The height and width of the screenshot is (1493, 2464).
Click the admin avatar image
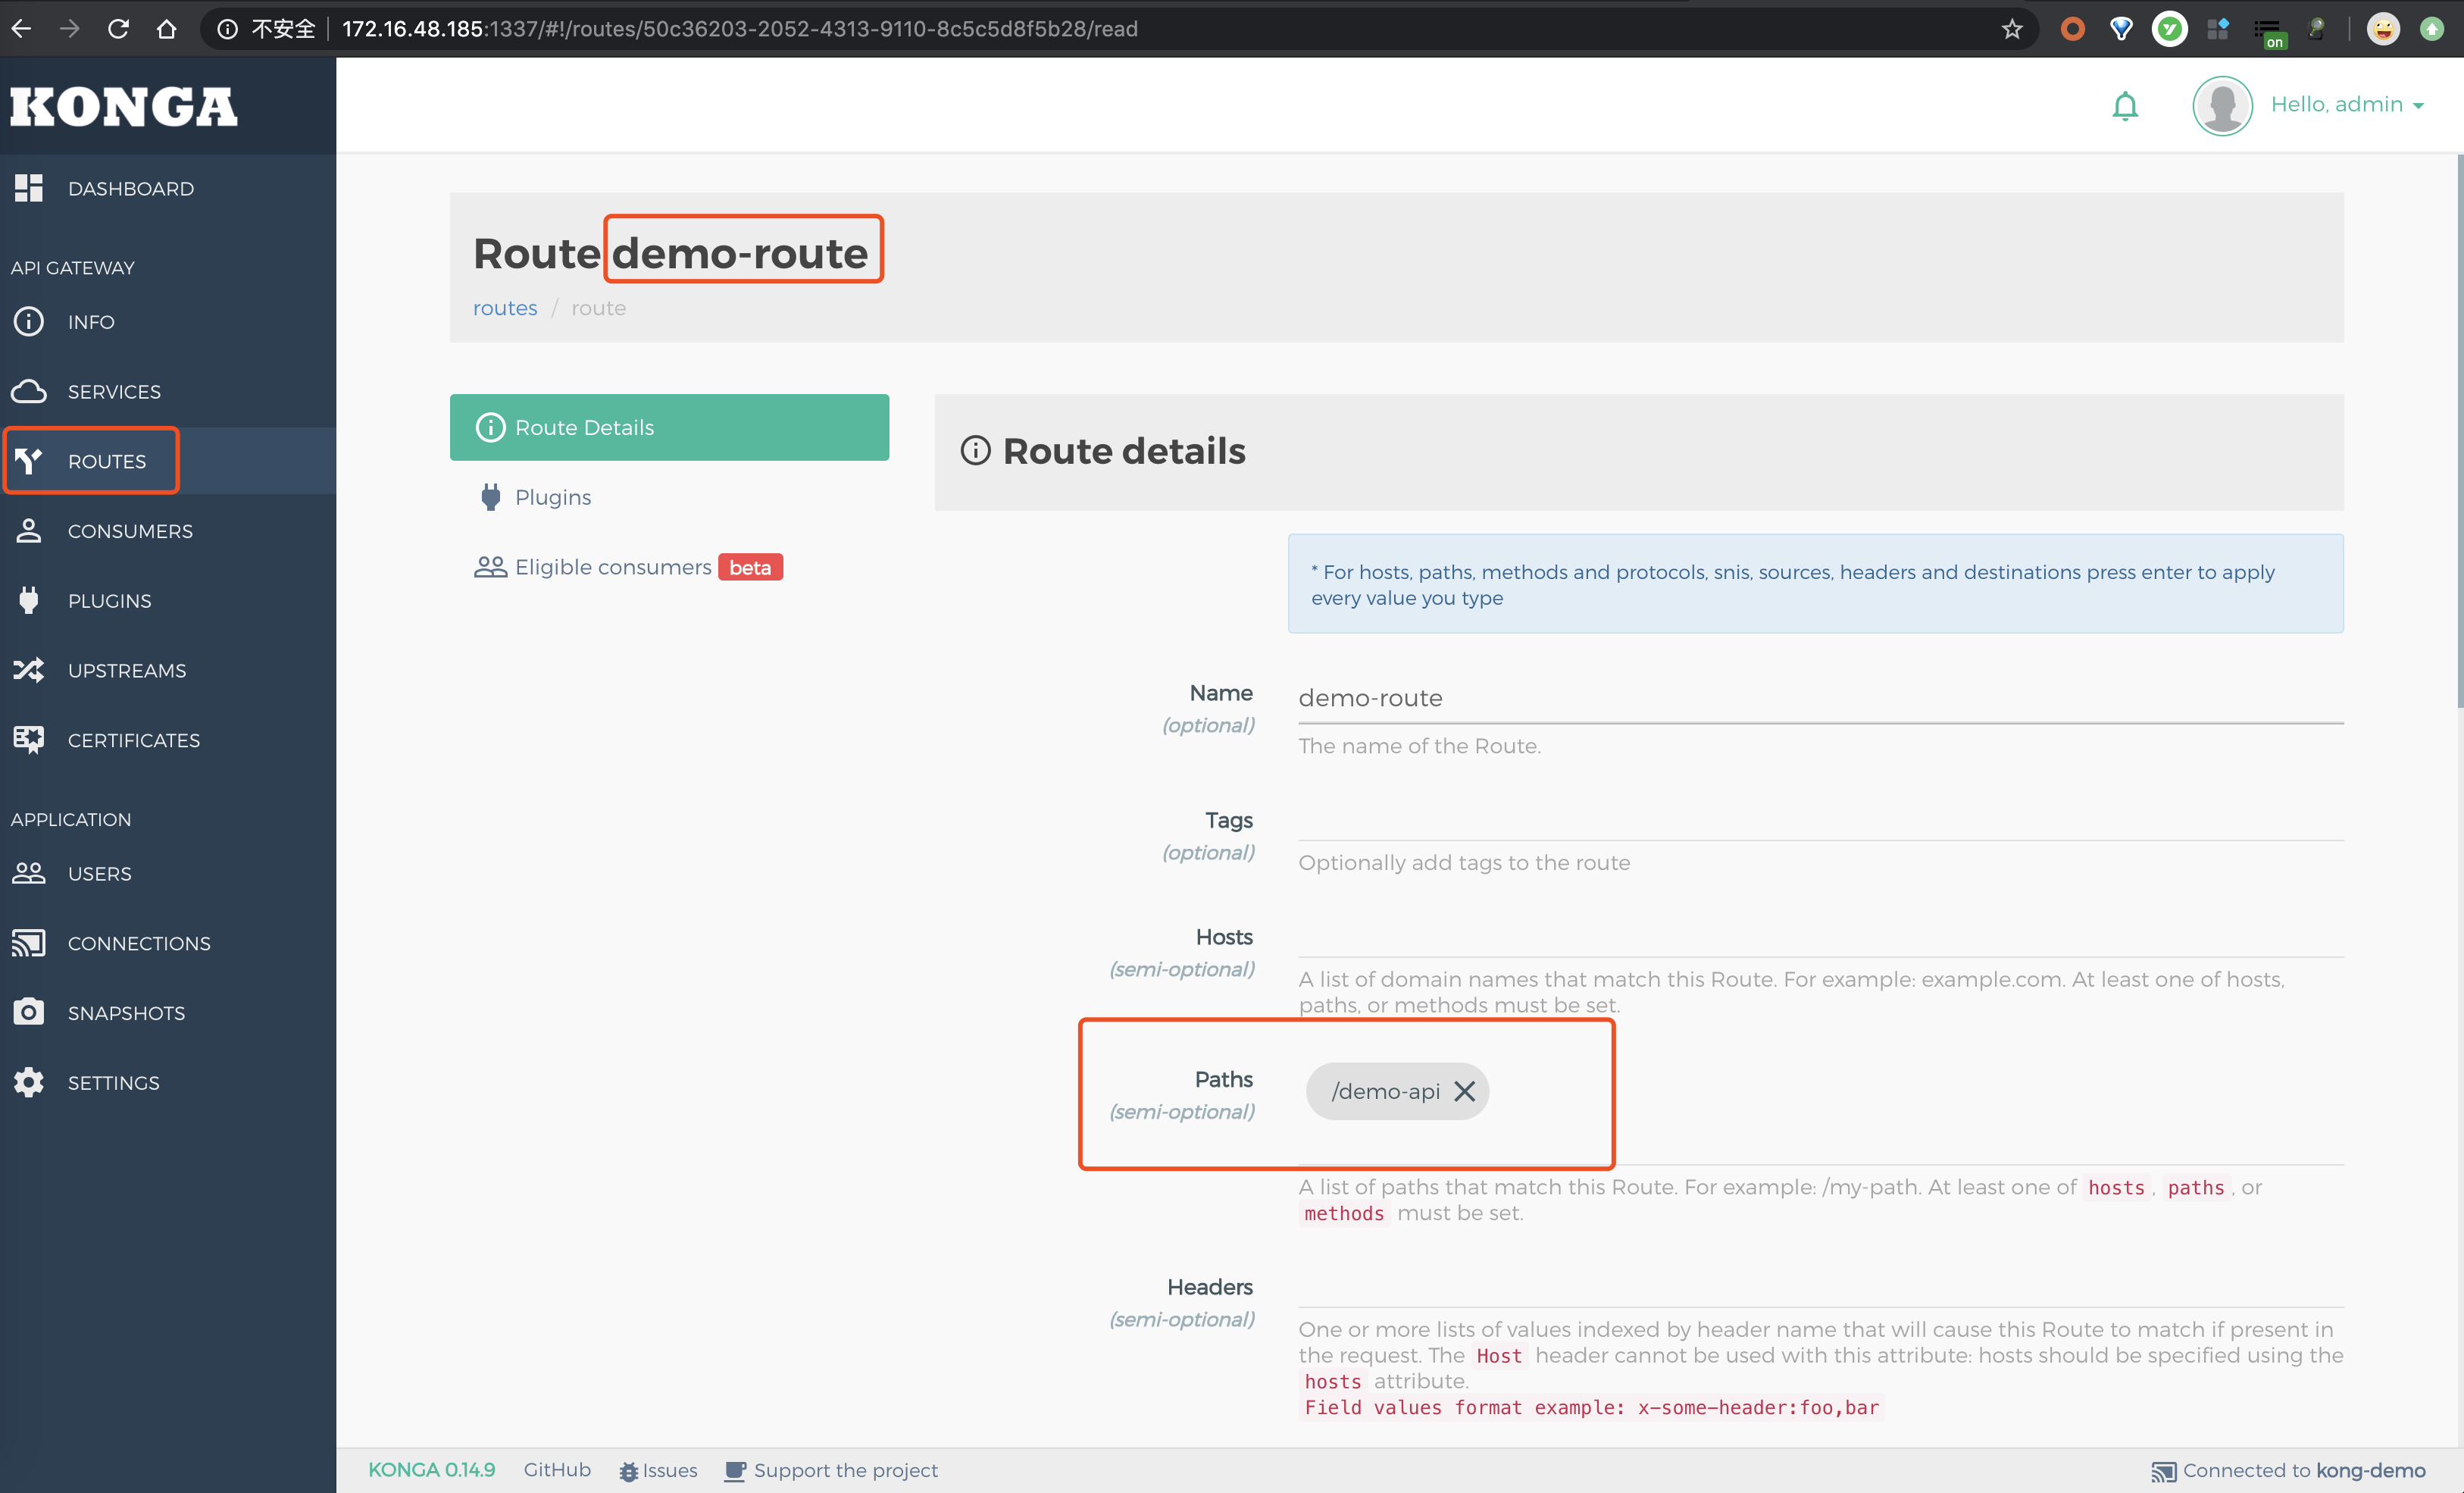(2222, 105)
